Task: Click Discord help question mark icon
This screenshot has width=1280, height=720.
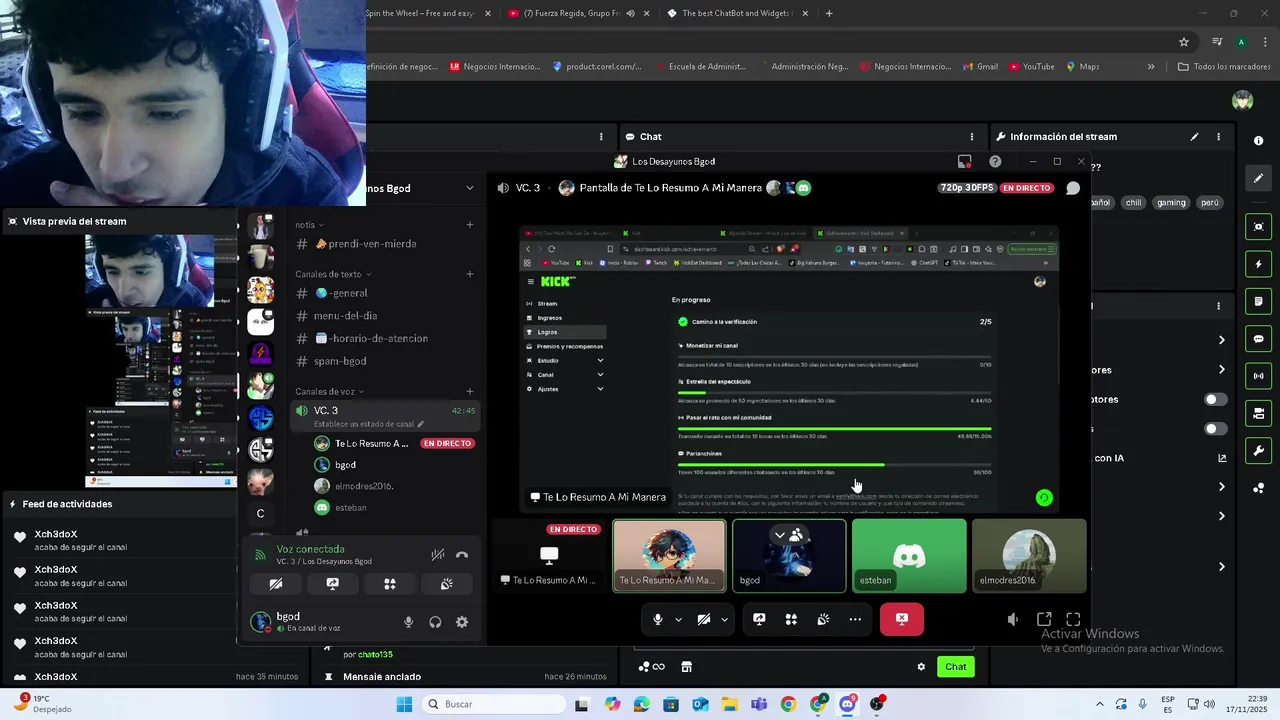Action: pyautogui.click(x=995, y=161)
